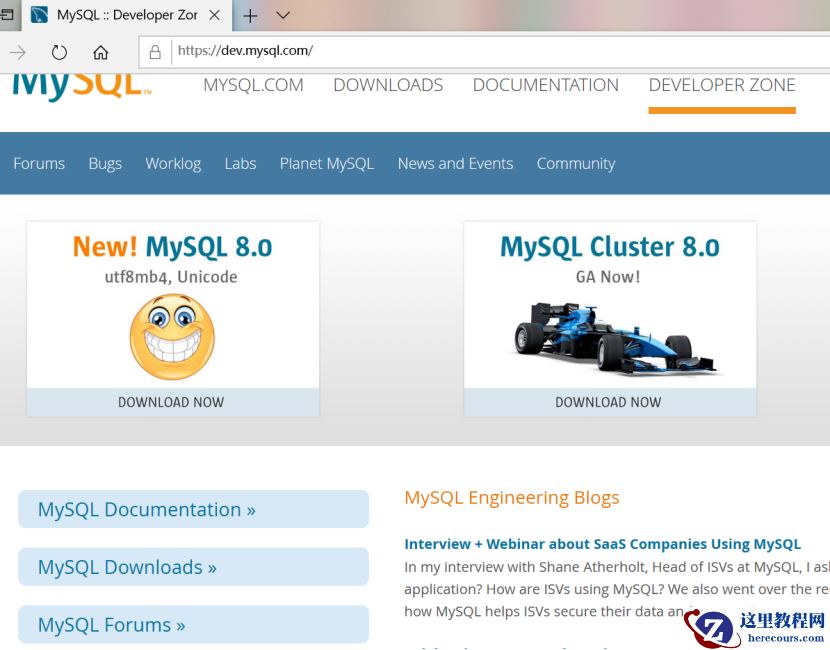Refresh the page using the reload icon

[x=59, y=52]
